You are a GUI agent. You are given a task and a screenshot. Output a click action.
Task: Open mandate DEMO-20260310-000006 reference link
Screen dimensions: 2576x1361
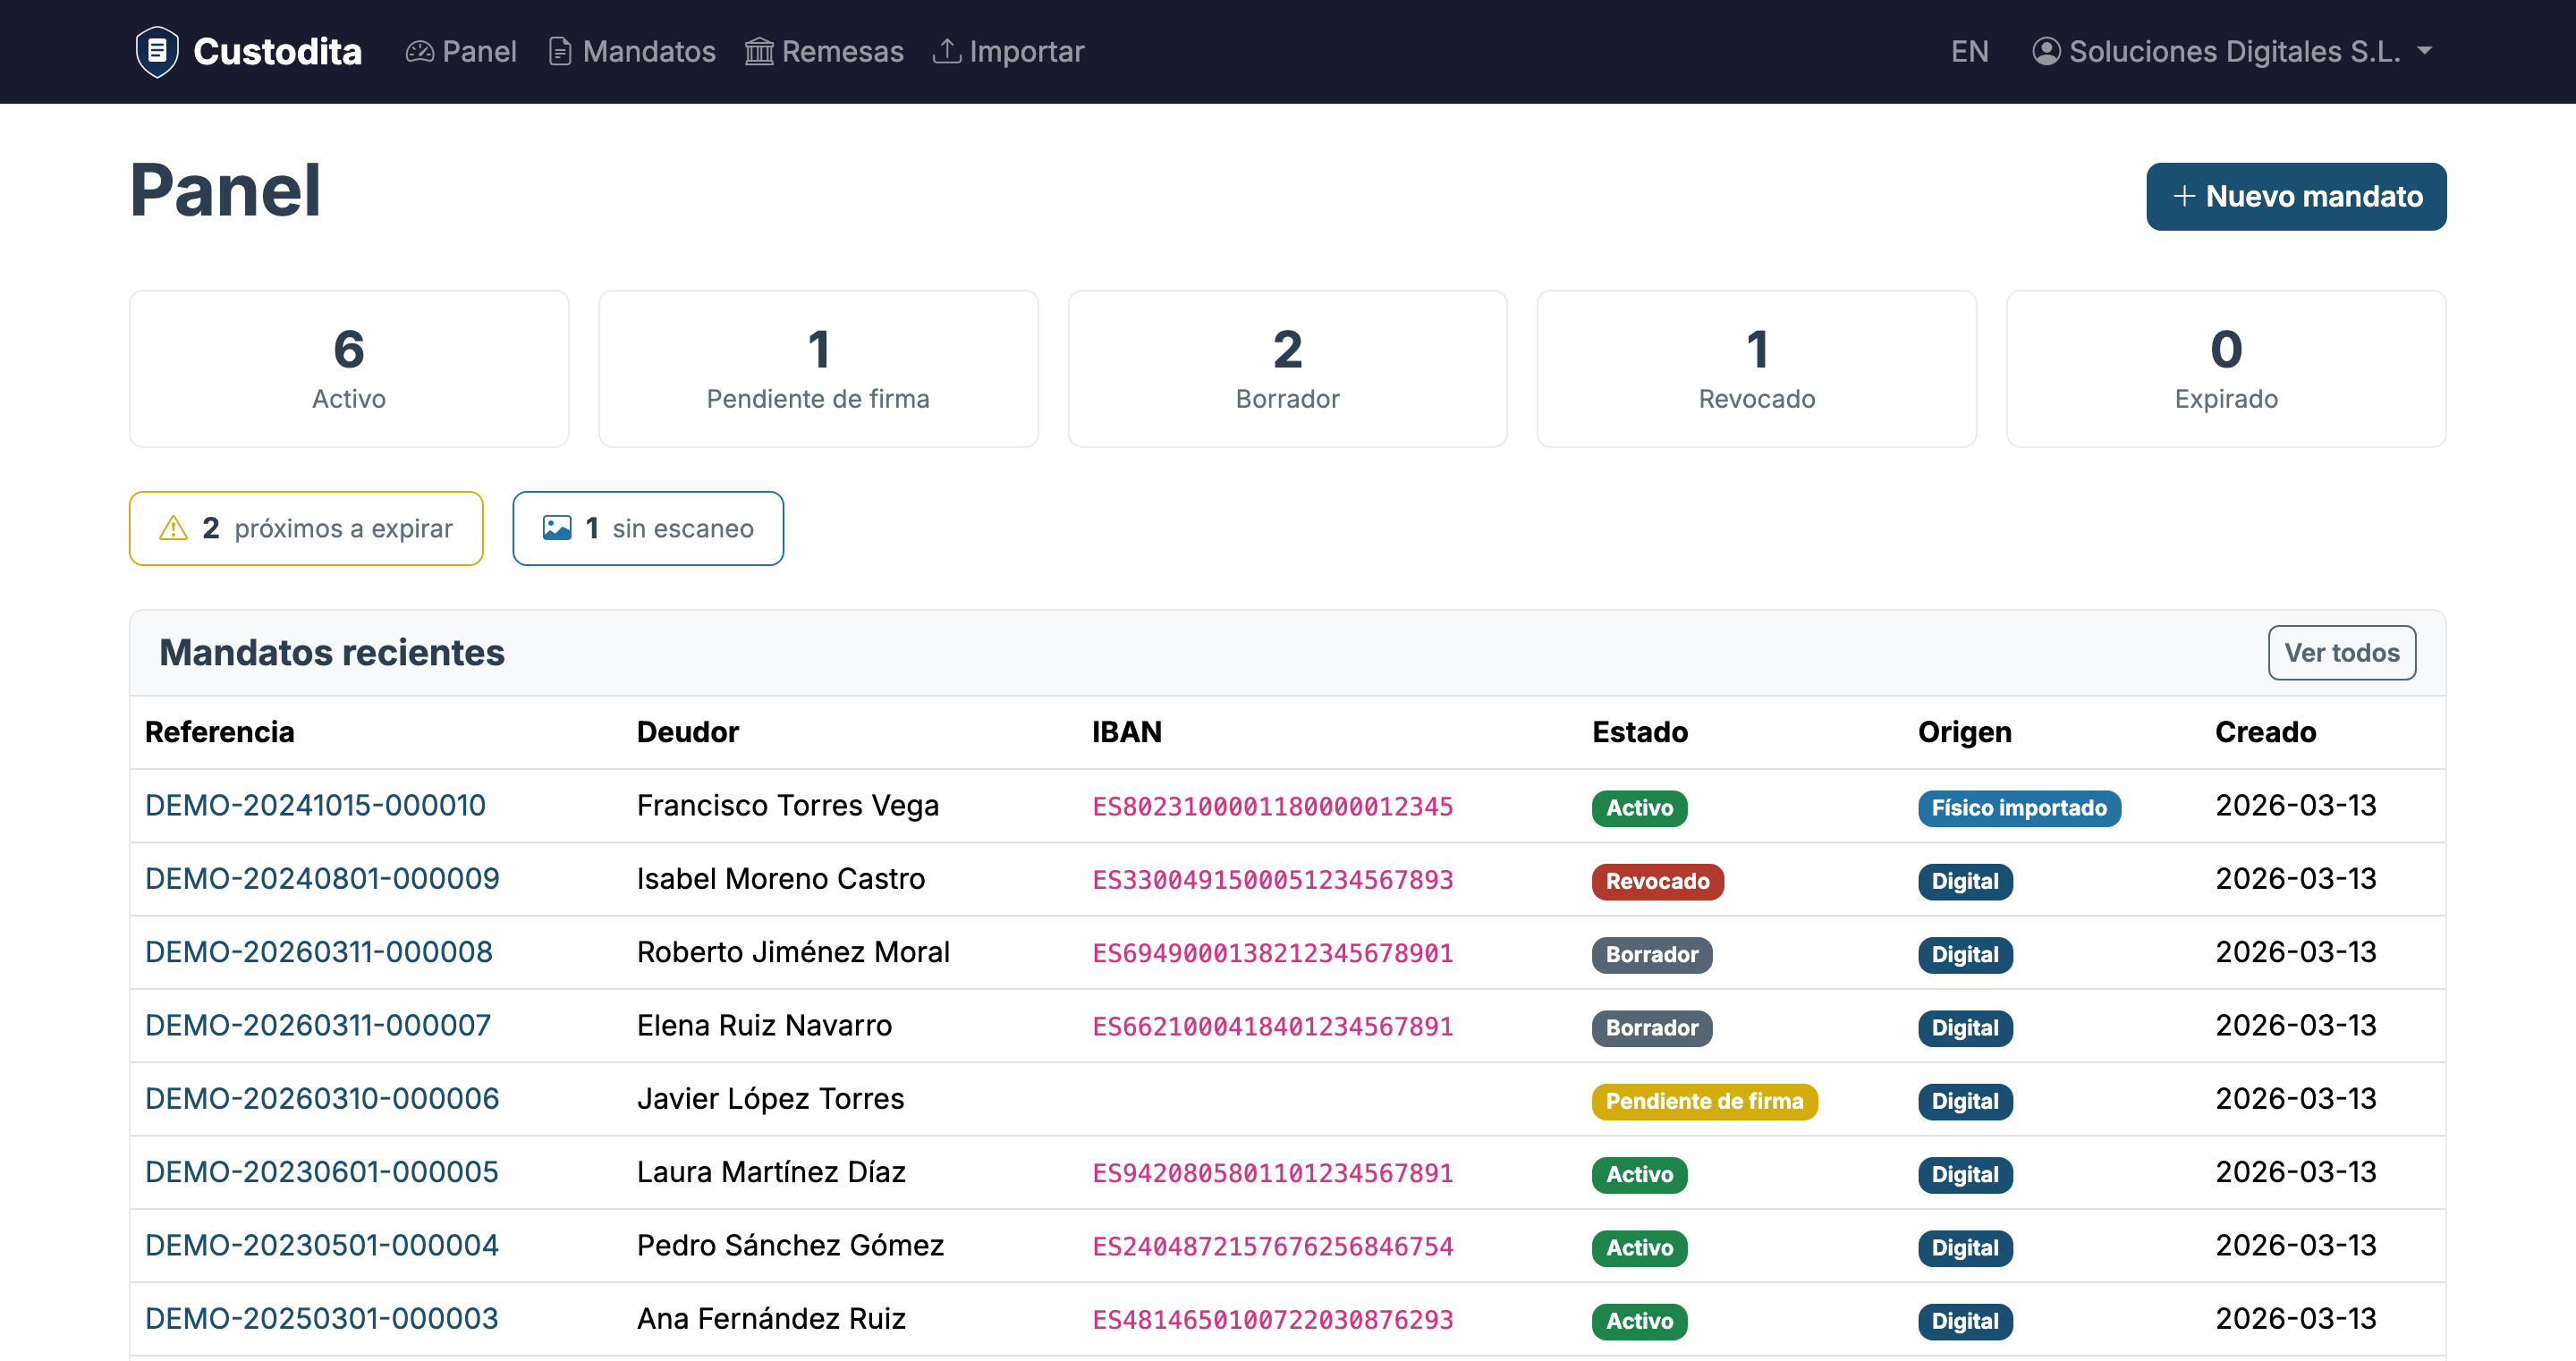coord(322,1098)
